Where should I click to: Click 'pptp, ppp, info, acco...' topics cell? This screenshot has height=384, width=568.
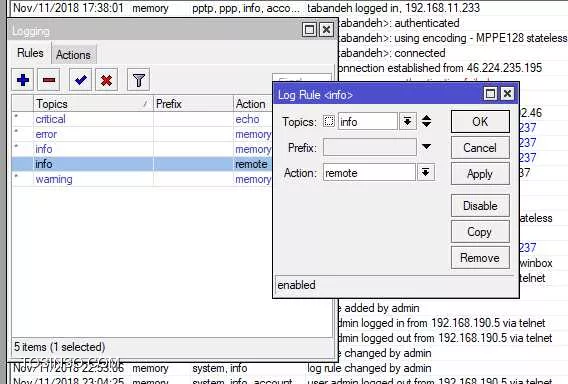[x=246, y=8]
